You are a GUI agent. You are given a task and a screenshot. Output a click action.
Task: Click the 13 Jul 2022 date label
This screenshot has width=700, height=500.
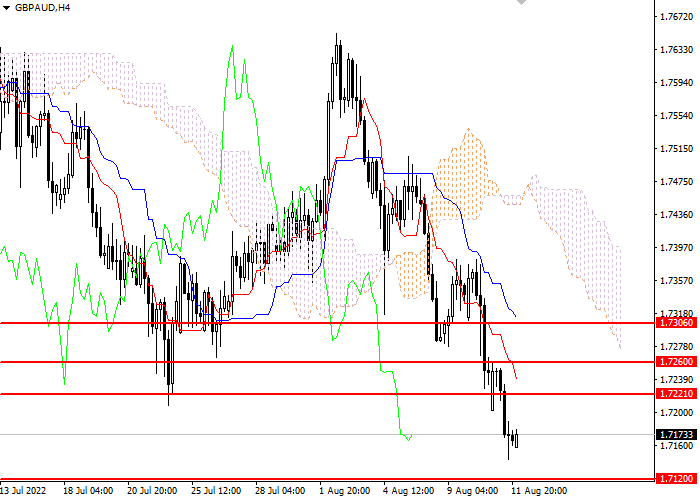23,491
